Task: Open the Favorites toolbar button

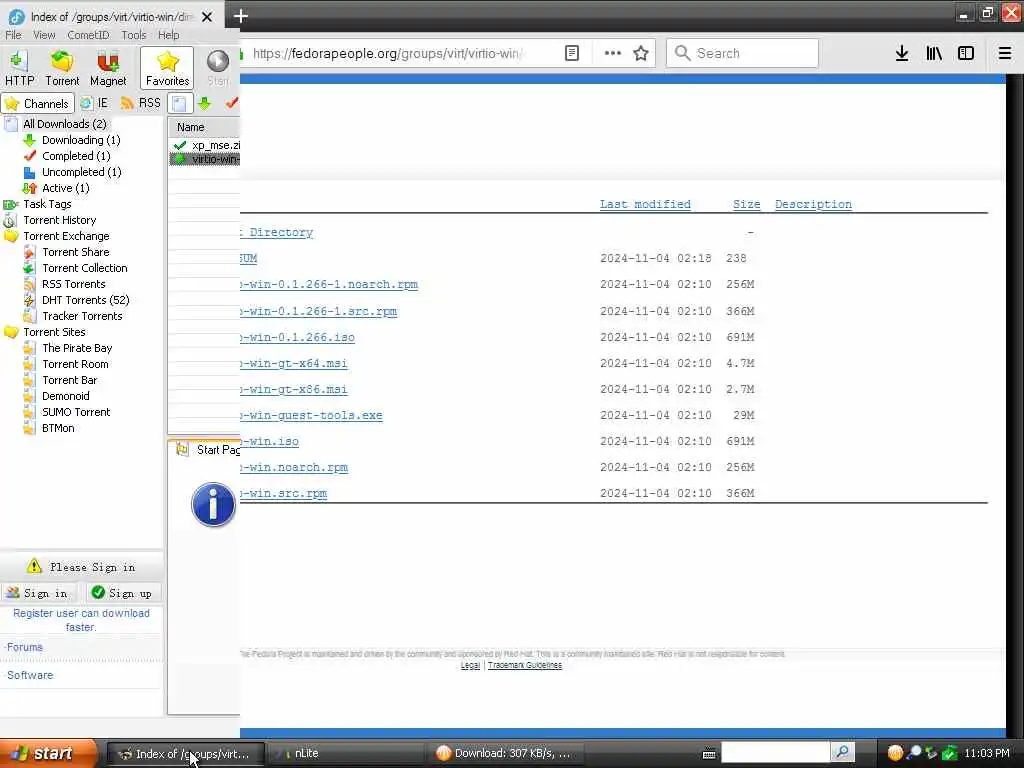Action: coord(167,68)
